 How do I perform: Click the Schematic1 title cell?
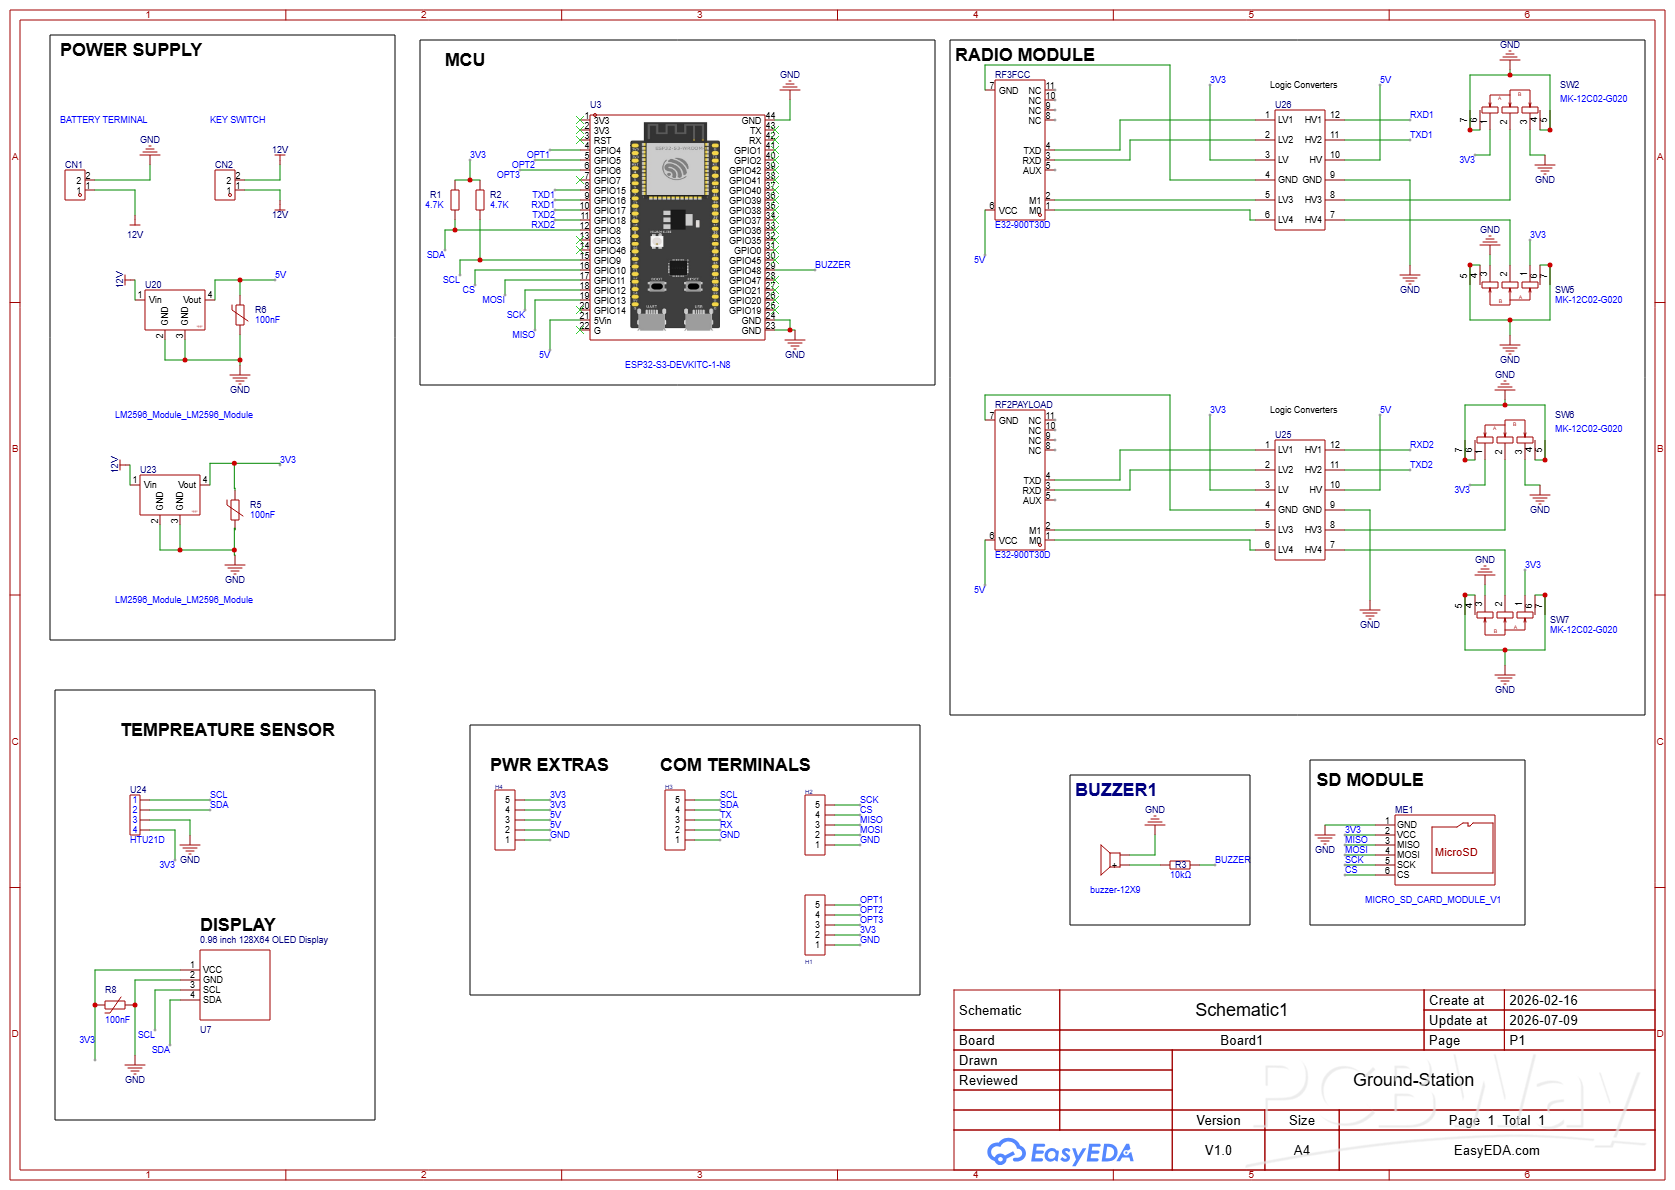pyautogui.click(x=1241, y=1010)
